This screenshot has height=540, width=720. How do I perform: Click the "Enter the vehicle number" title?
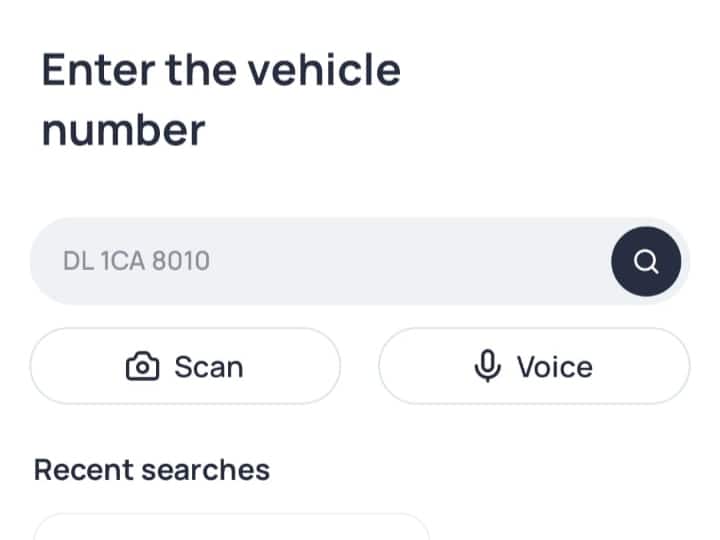(221, 100)
